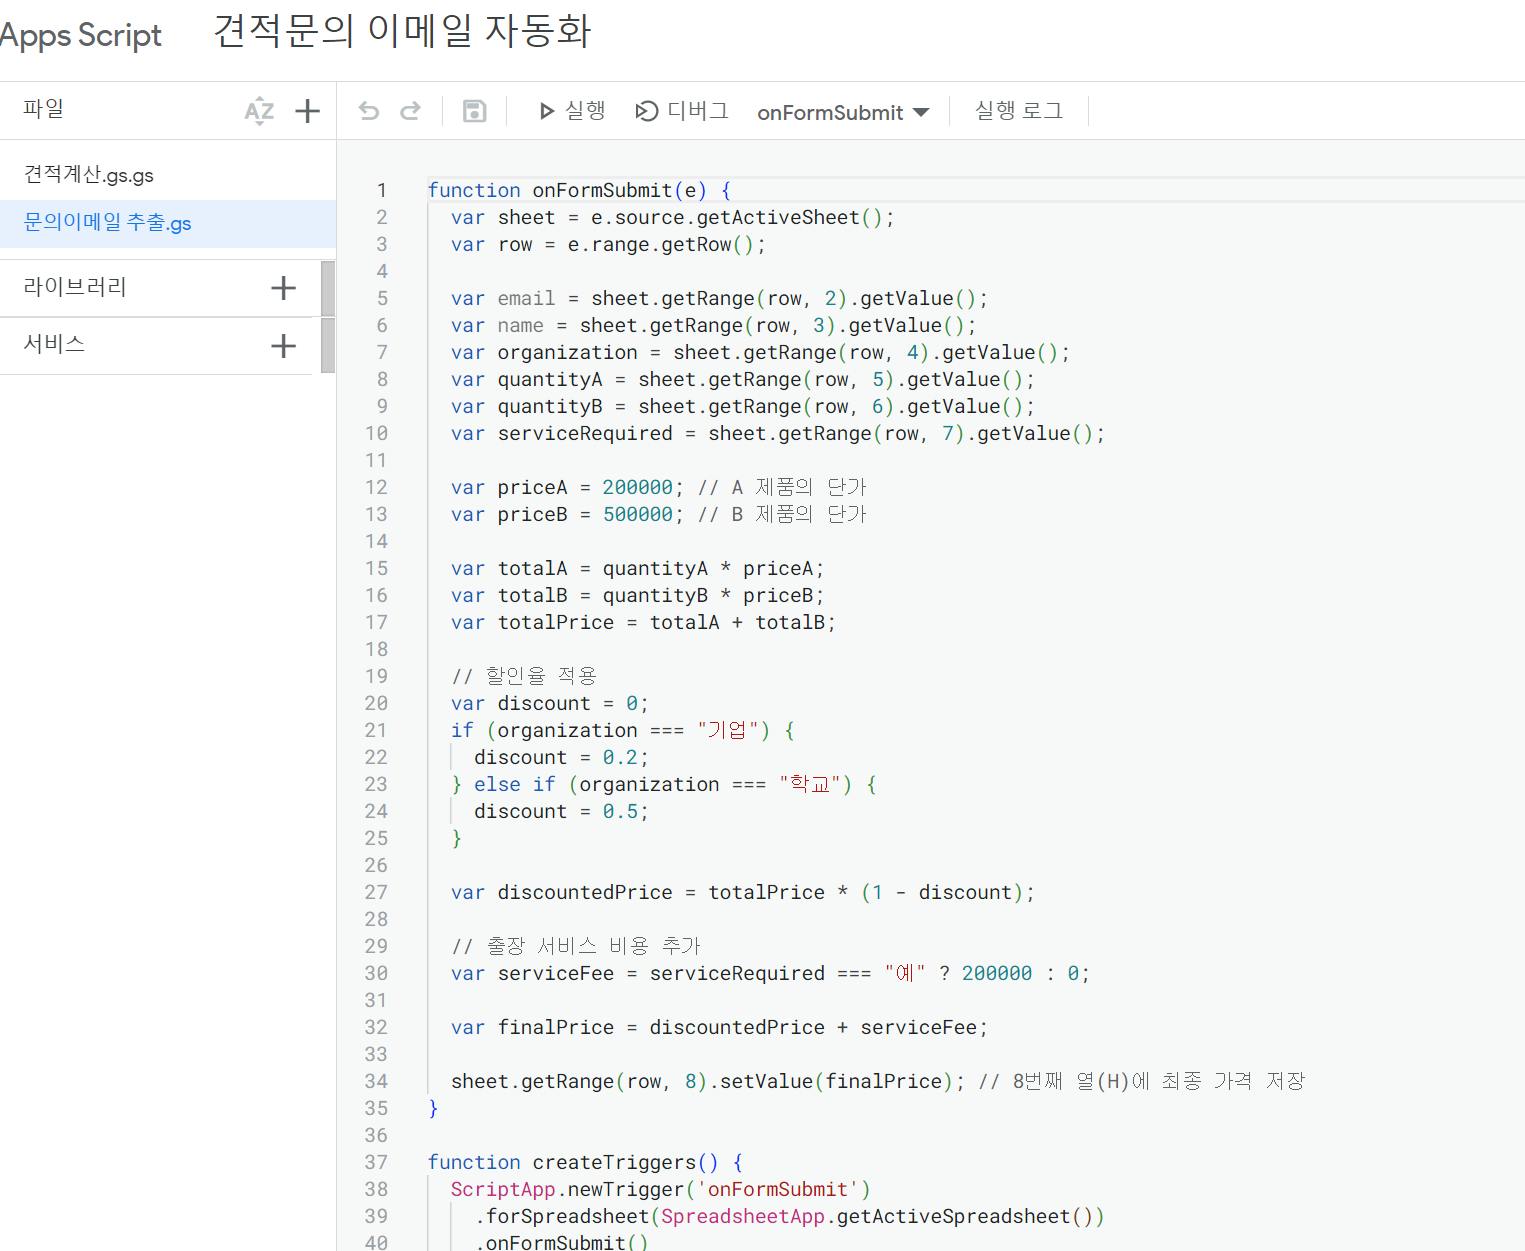Add a service with 서비스 plus icon
1525x1251 pixels.
[284, 346]
